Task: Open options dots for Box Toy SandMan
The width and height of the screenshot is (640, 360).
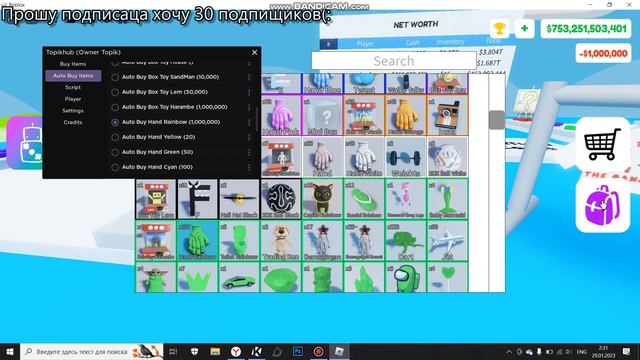Action: (249, 77)
